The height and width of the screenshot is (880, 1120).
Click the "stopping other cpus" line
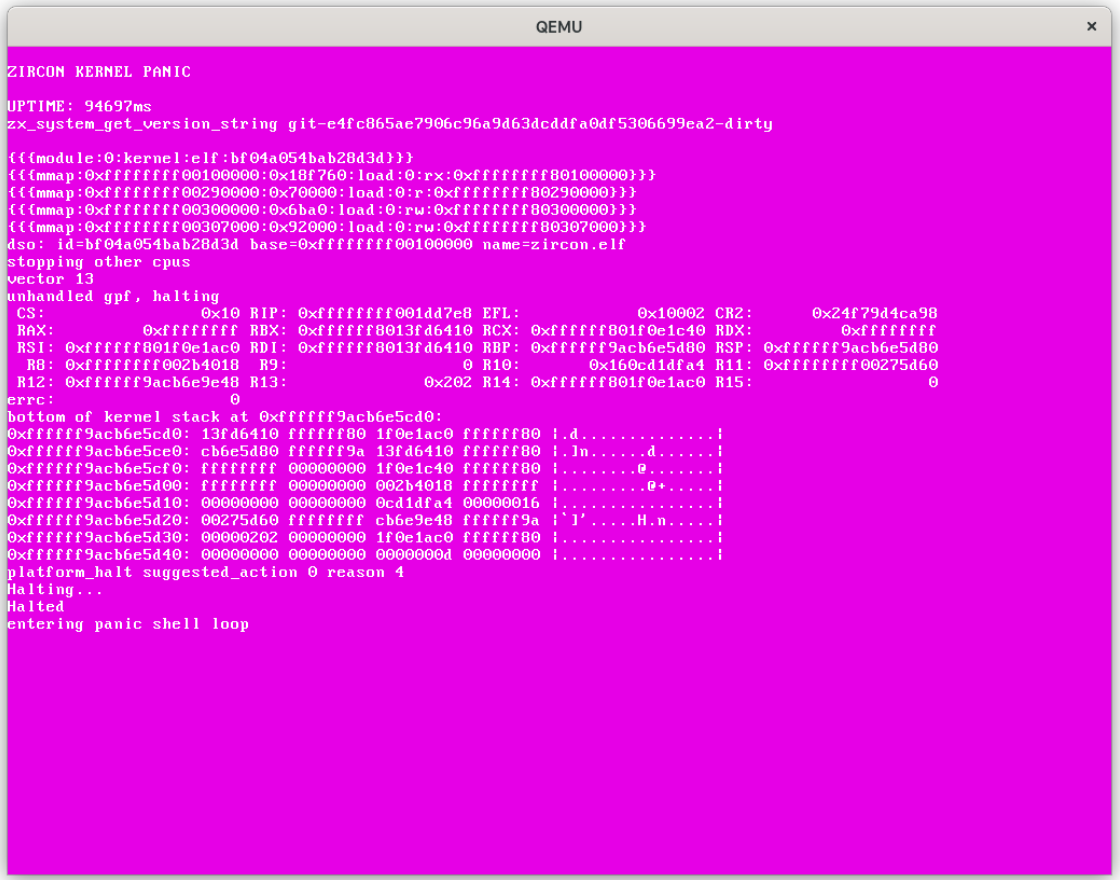click(x=99, y=261)
